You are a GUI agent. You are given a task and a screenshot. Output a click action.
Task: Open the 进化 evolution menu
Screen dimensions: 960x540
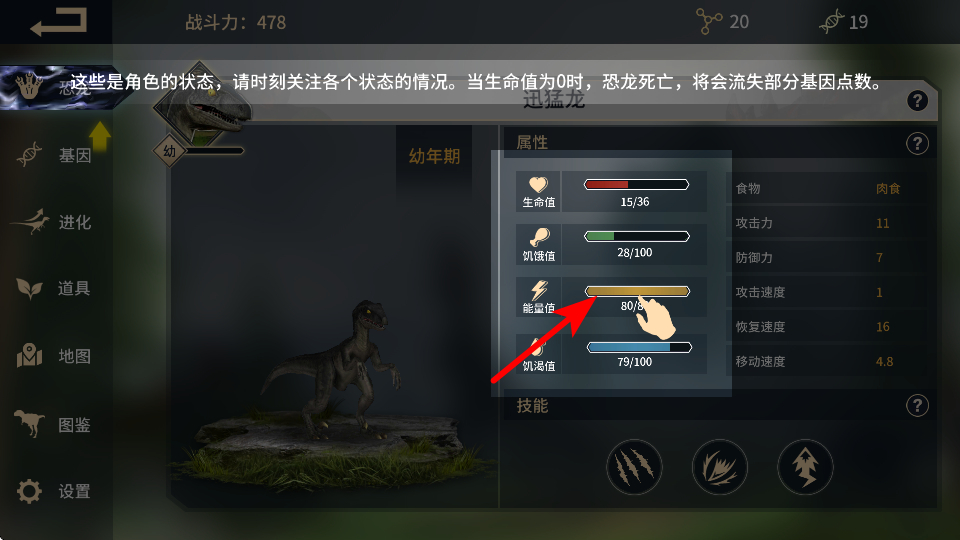click(x=55, y=222)
